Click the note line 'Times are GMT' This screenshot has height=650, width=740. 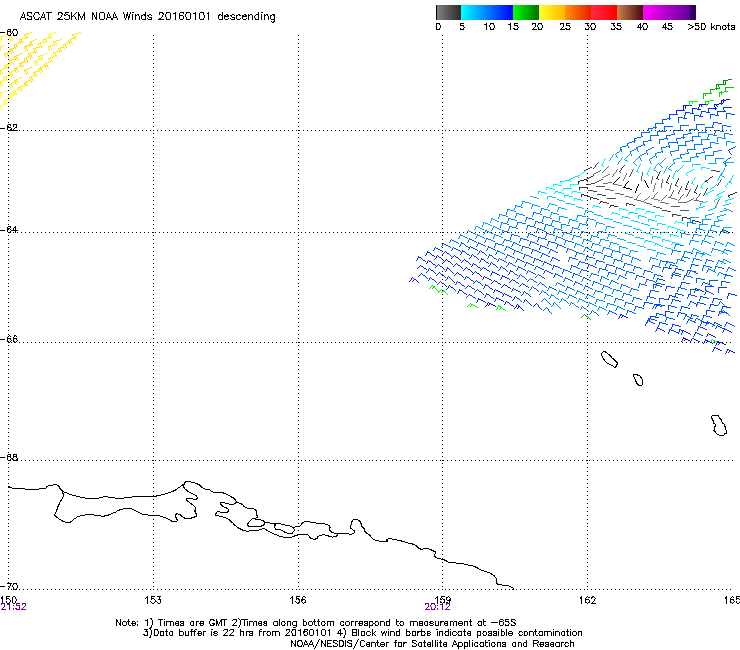pyautogui.click(x=194, y=623)
